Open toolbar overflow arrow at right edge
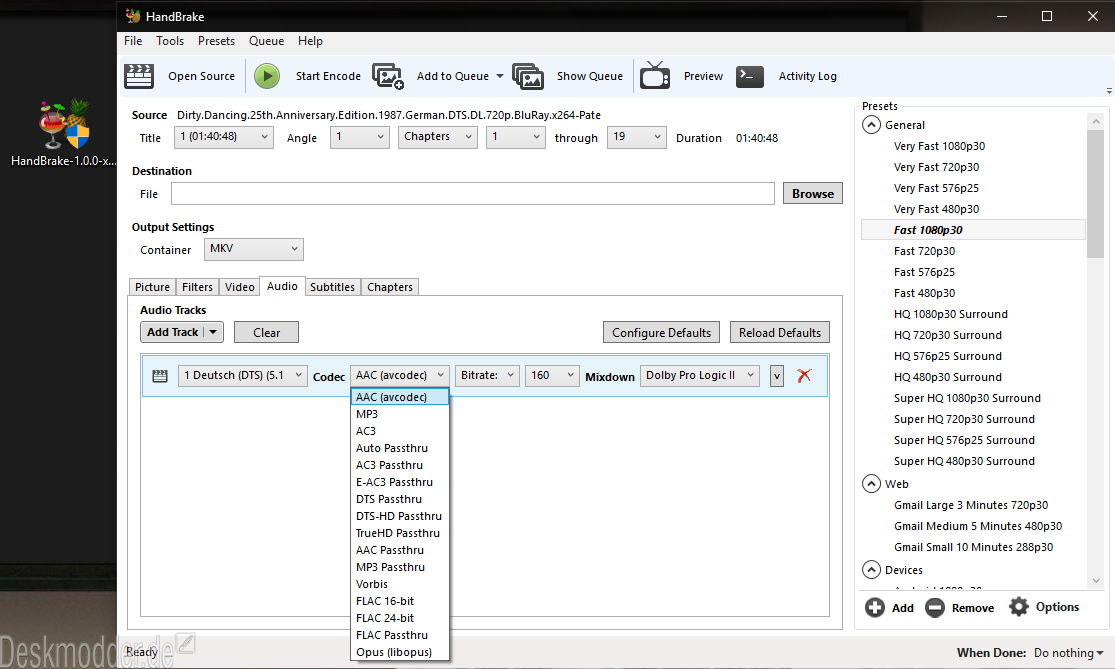The image size is (1115, 669). [x=1109, y=91]
